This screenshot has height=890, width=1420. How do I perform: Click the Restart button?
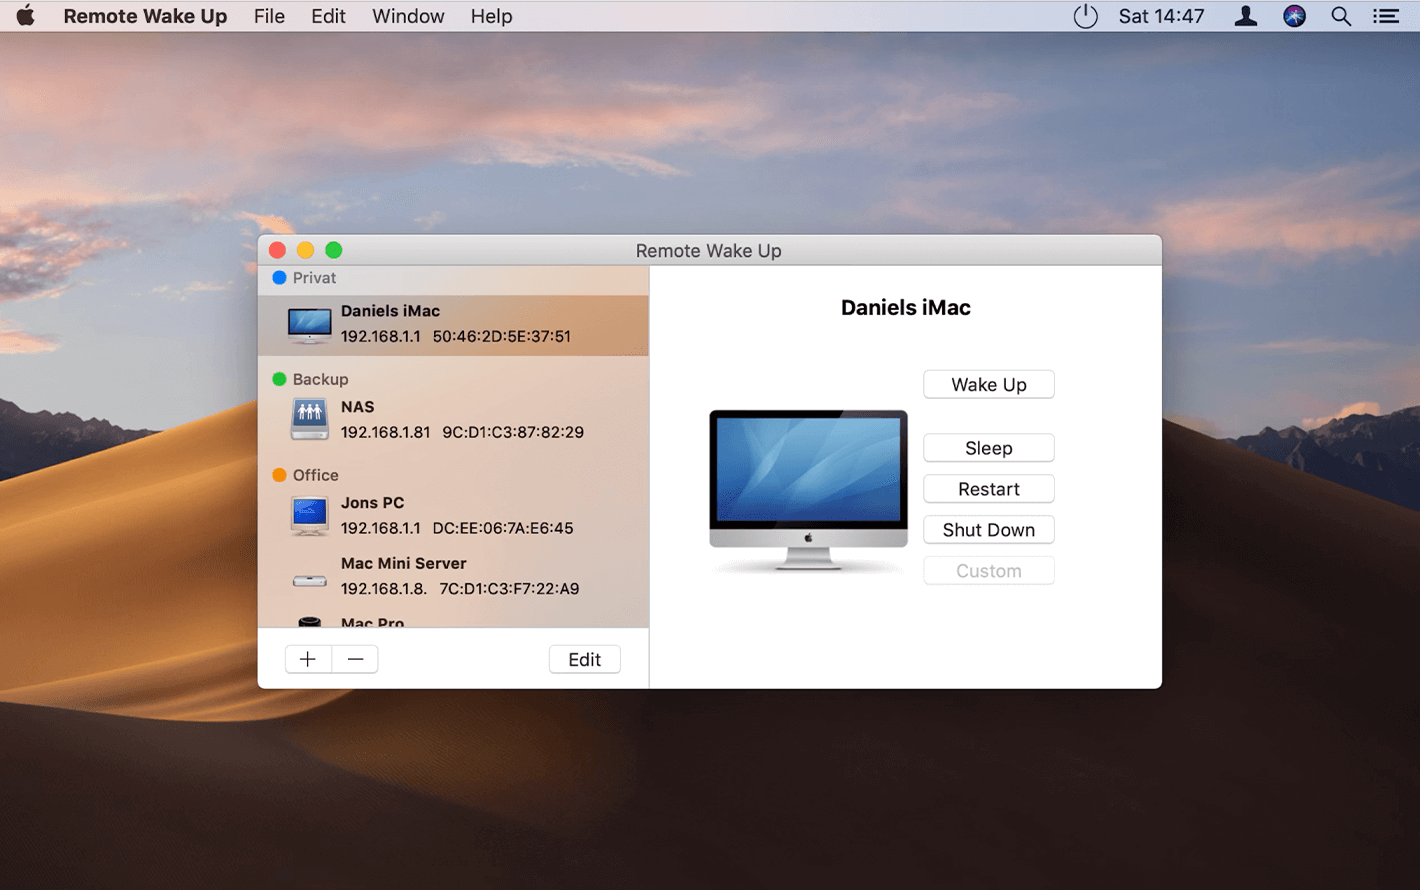(x=988, y=489)
